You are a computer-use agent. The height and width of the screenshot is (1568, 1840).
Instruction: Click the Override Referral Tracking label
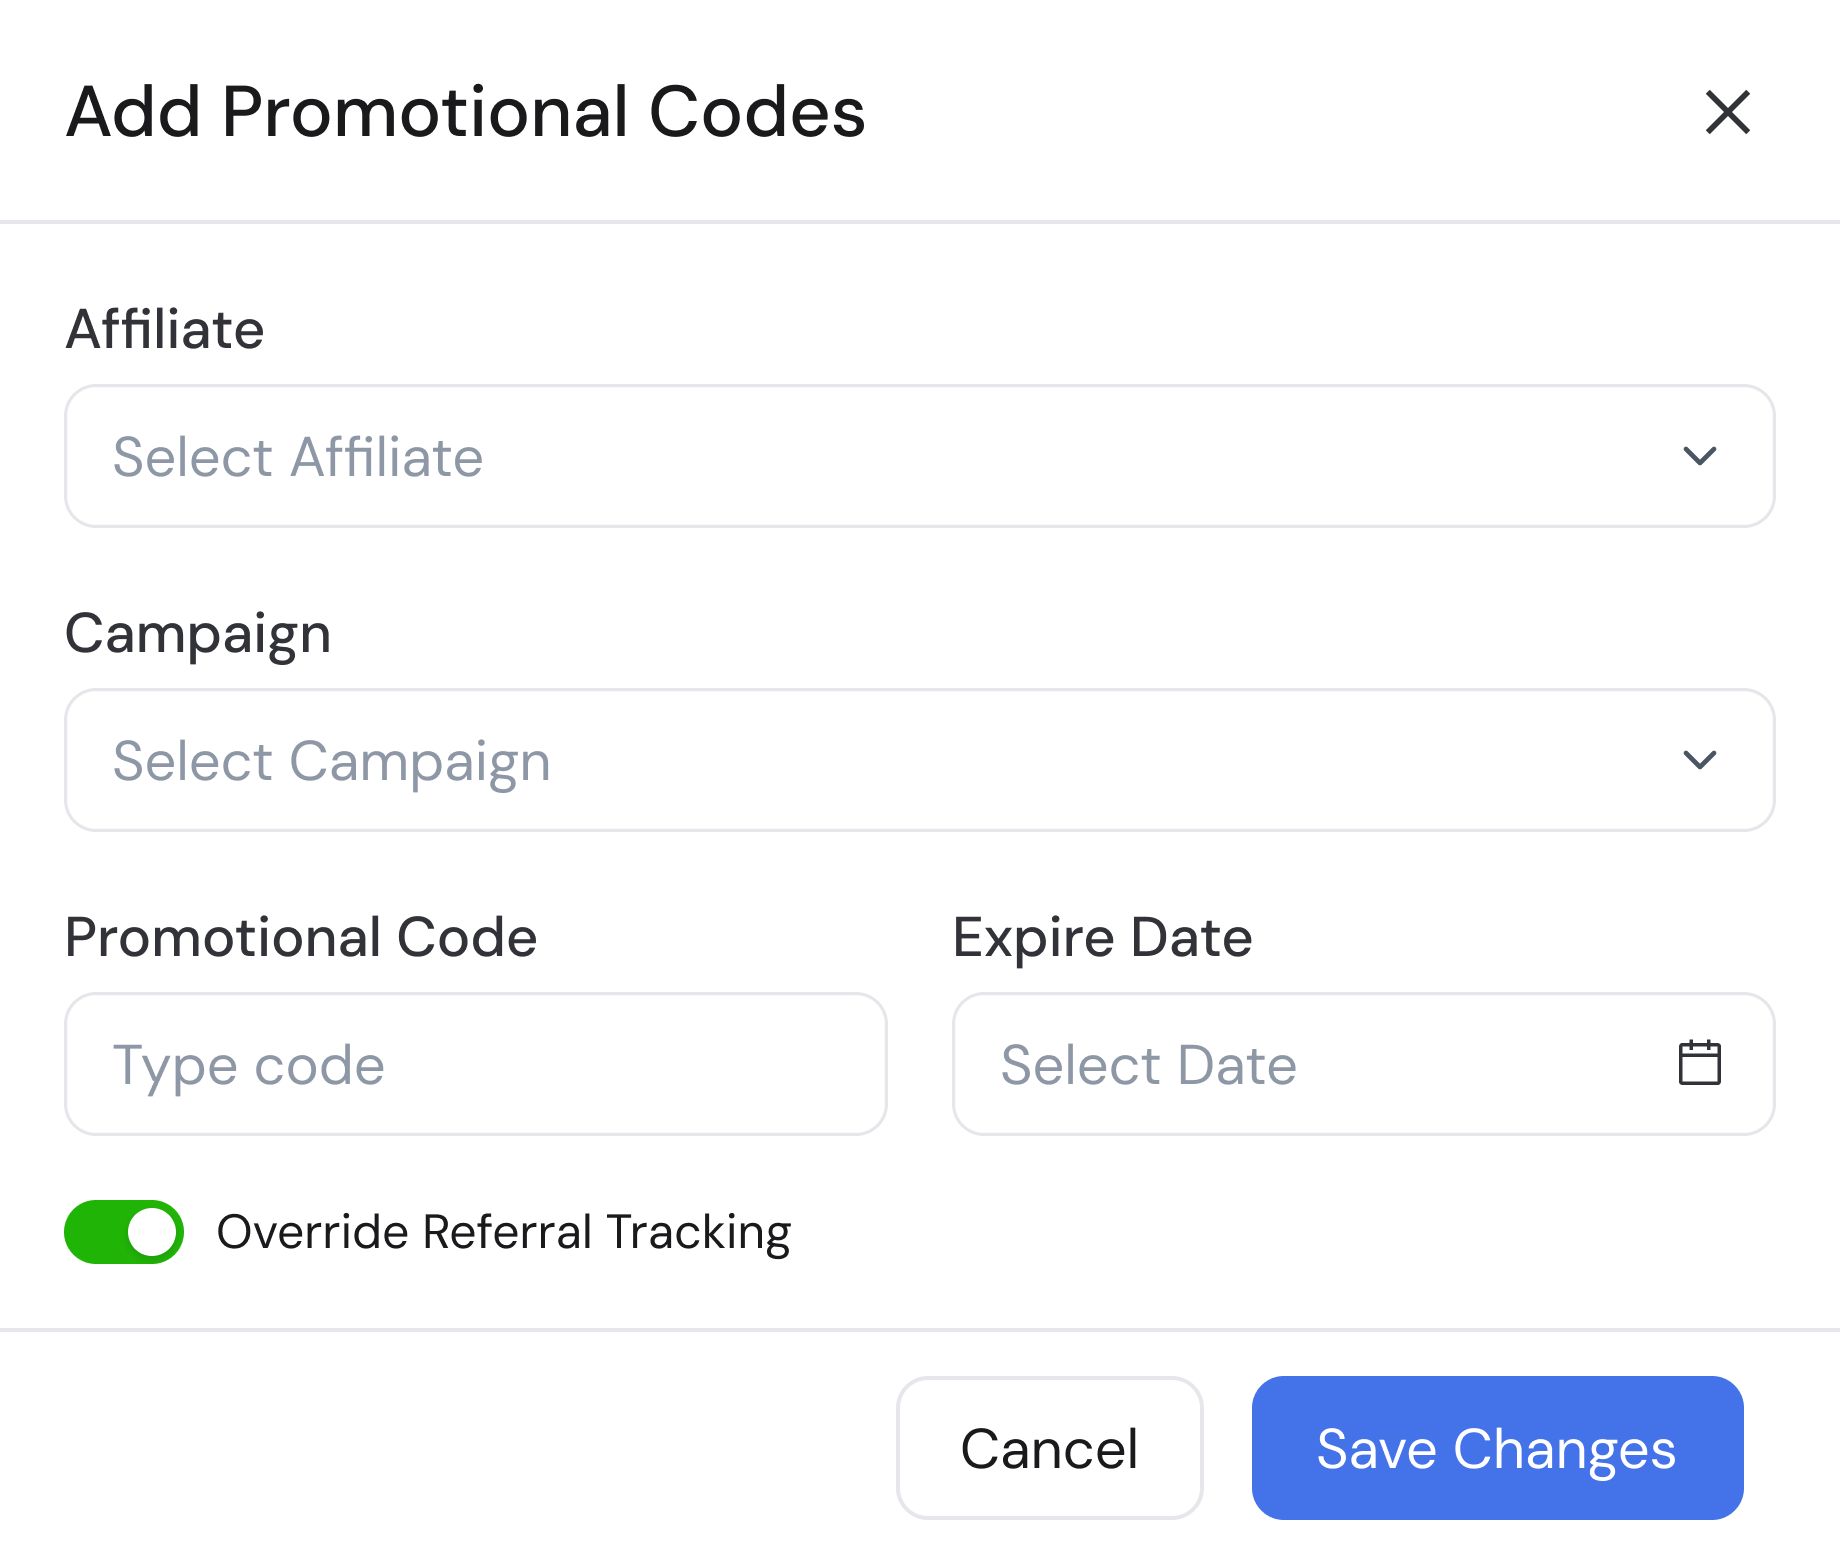(x=504, y=1233)
